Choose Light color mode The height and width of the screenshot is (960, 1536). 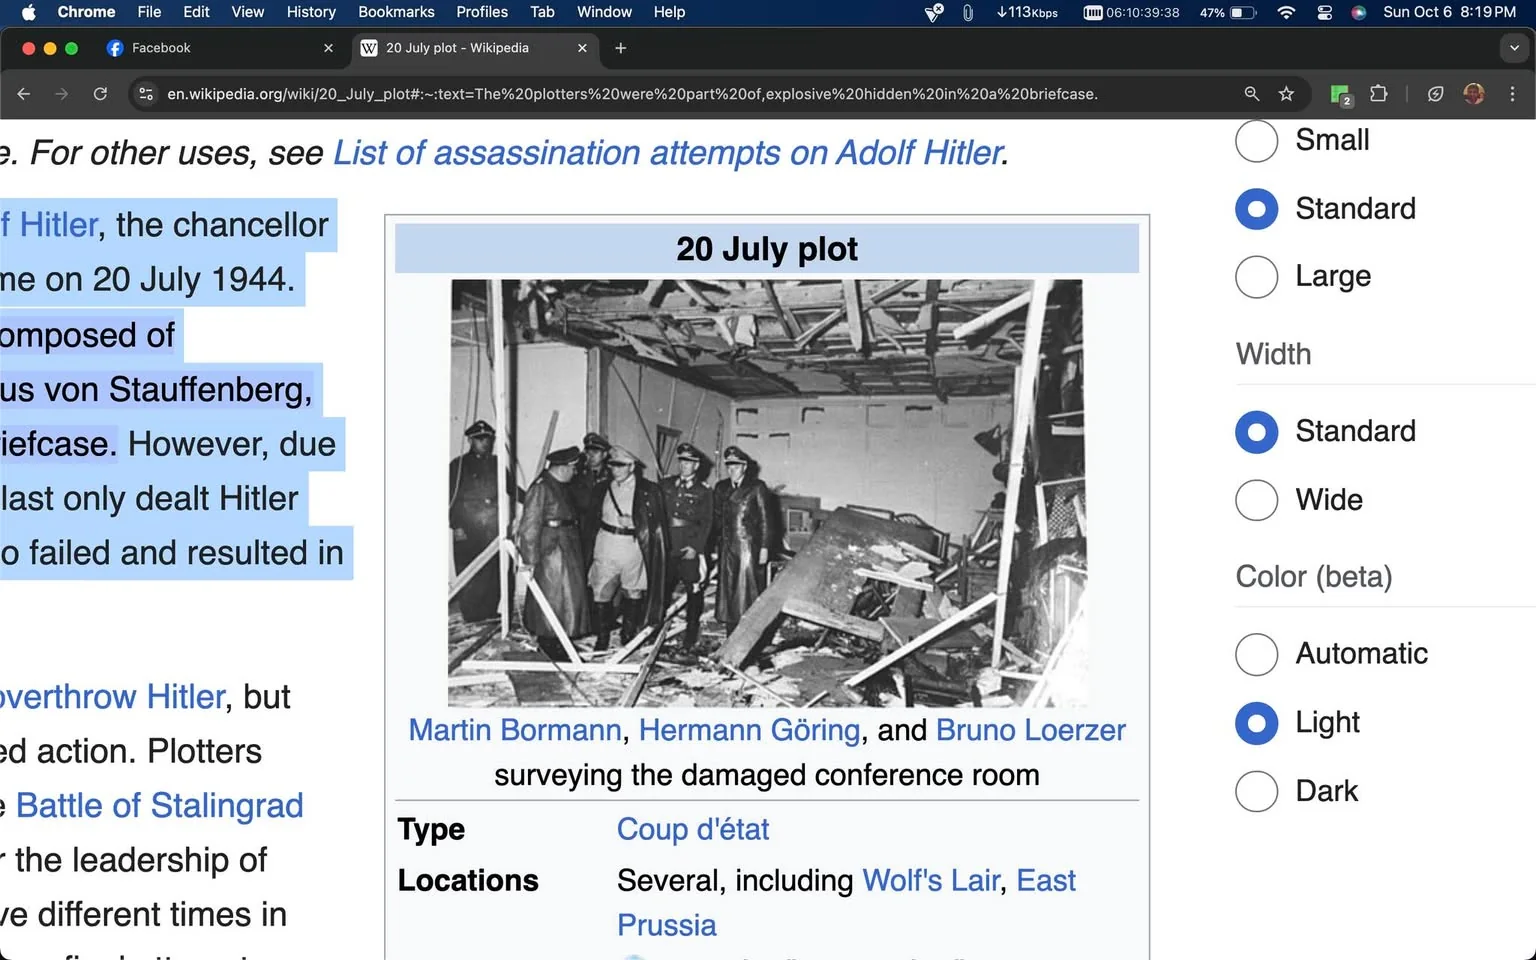tap(1257, 723)
